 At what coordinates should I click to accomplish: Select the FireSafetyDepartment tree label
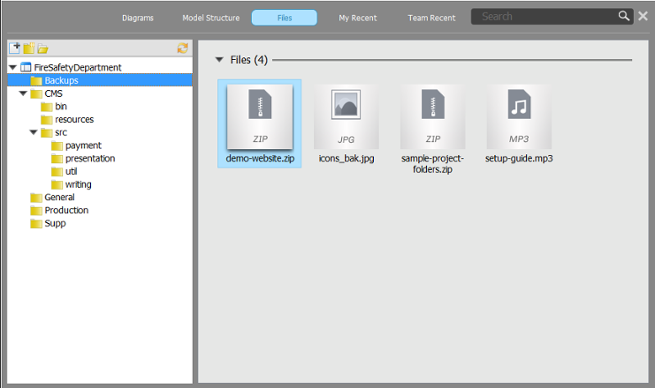(x=78, y=67)
